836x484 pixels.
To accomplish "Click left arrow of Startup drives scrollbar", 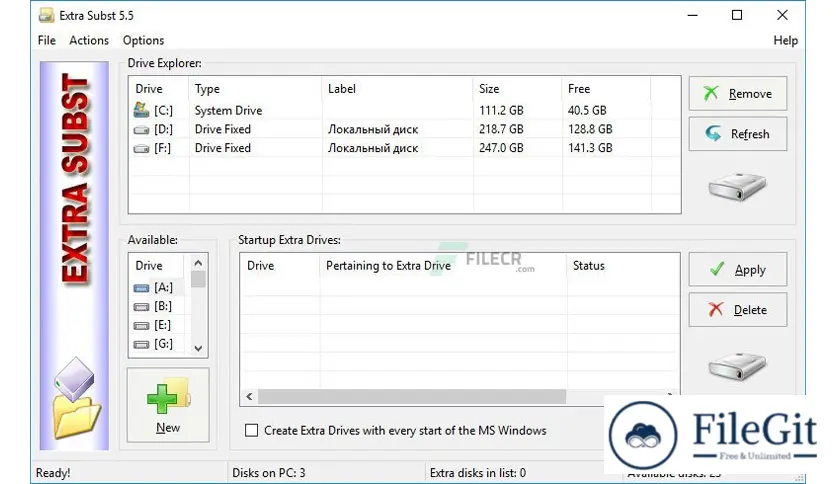I will 249,397.
